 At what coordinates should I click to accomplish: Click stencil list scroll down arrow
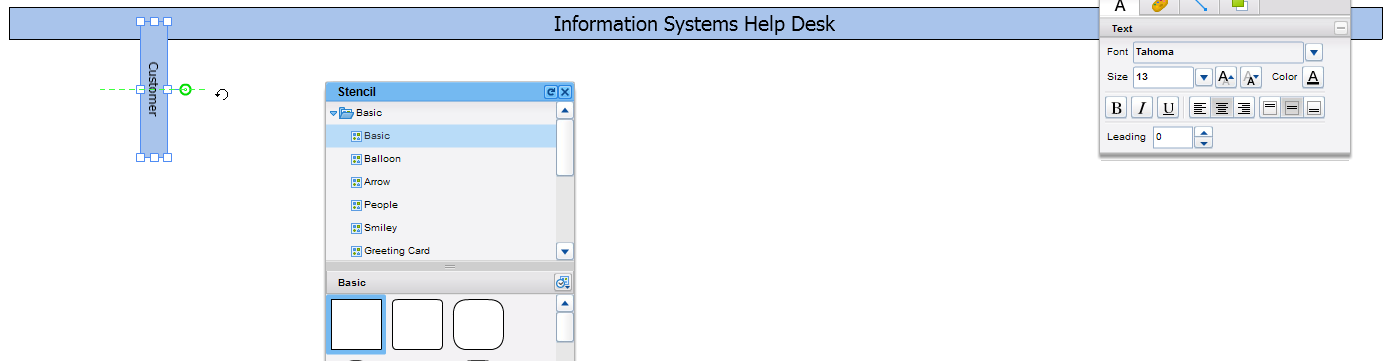[x=565, y=252]
